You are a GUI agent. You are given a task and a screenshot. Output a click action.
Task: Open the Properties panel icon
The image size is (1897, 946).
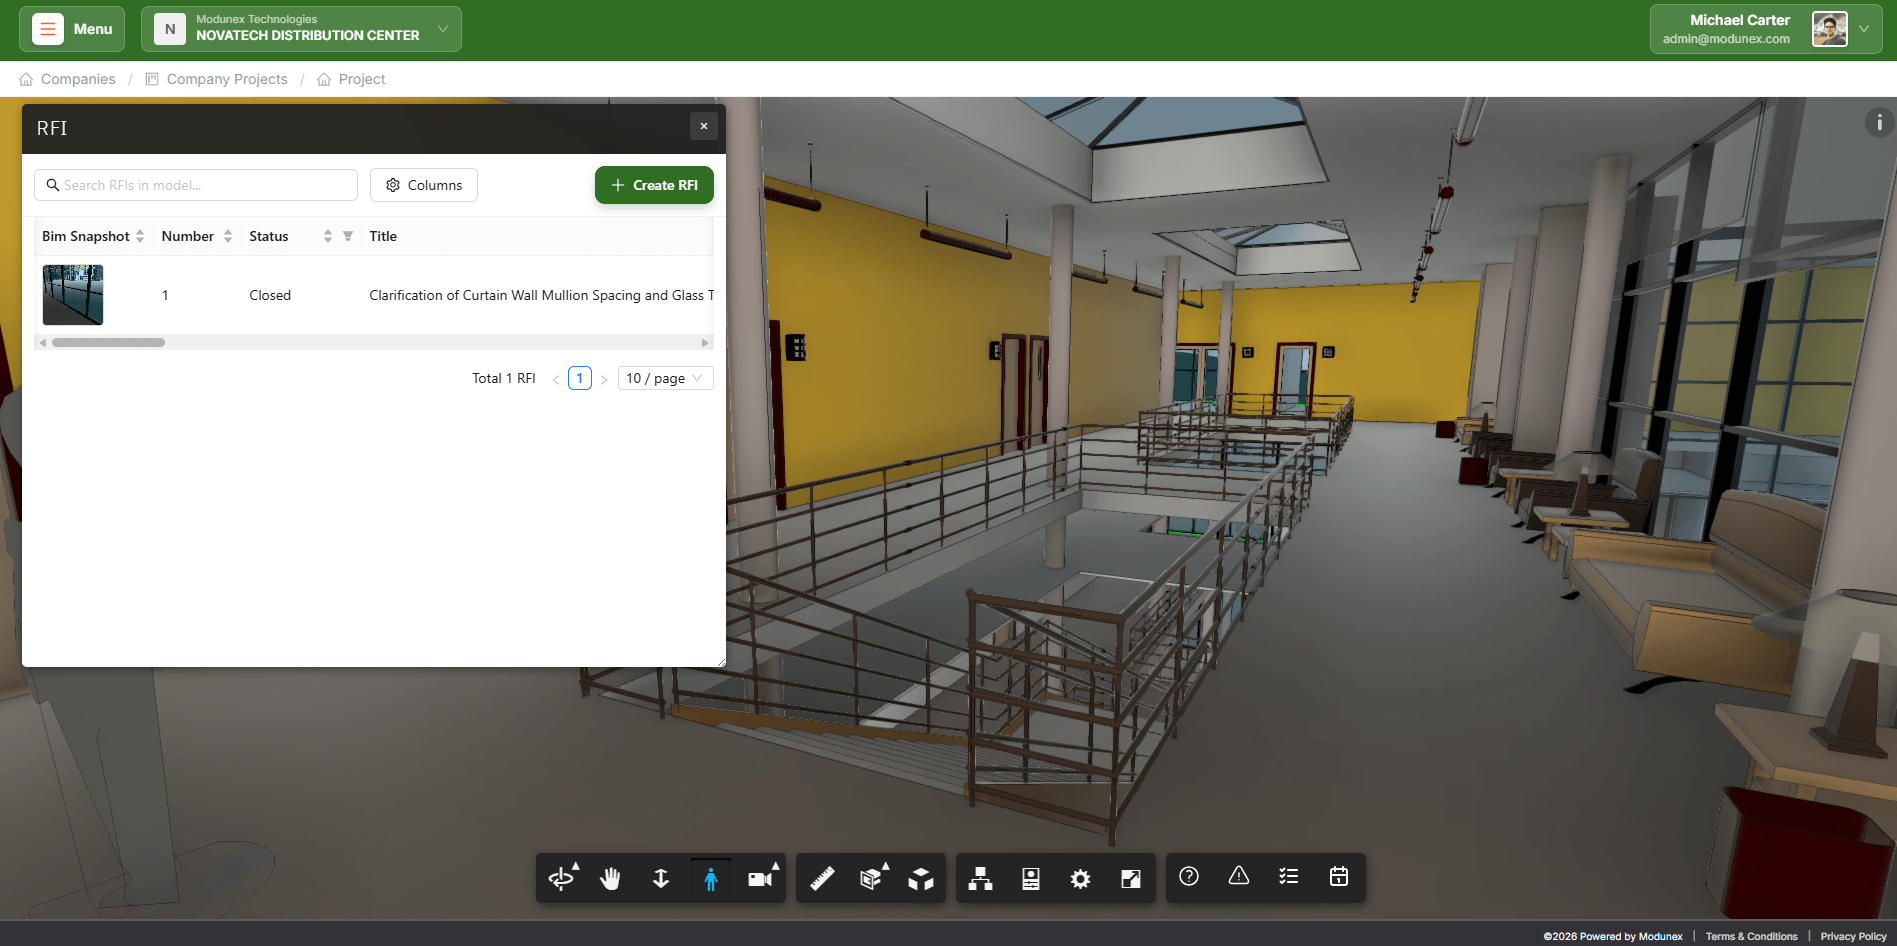pyautogui.click(x=1030, y=878)
